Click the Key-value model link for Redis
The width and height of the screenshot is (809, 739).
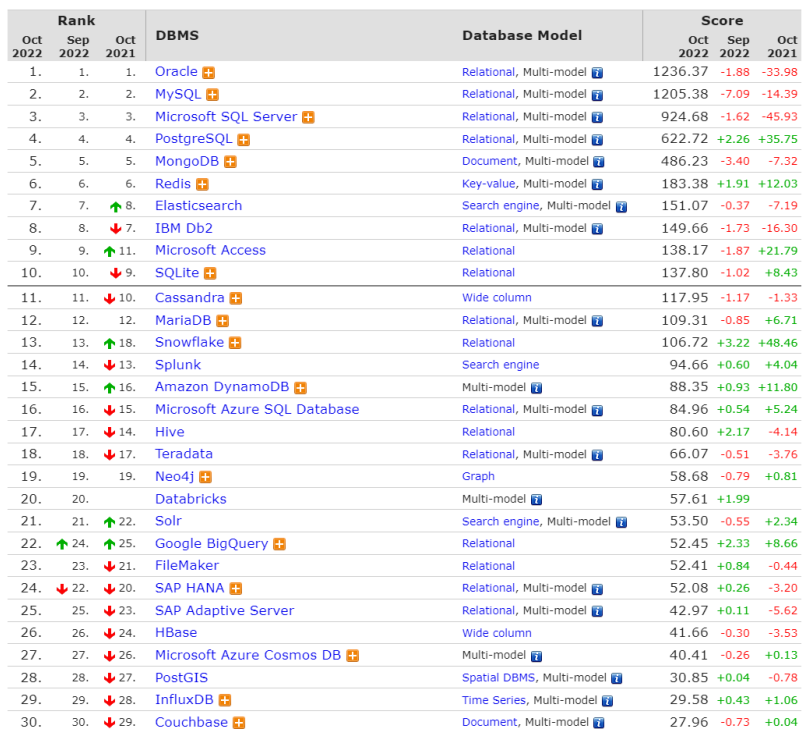(x=488, y=184)
